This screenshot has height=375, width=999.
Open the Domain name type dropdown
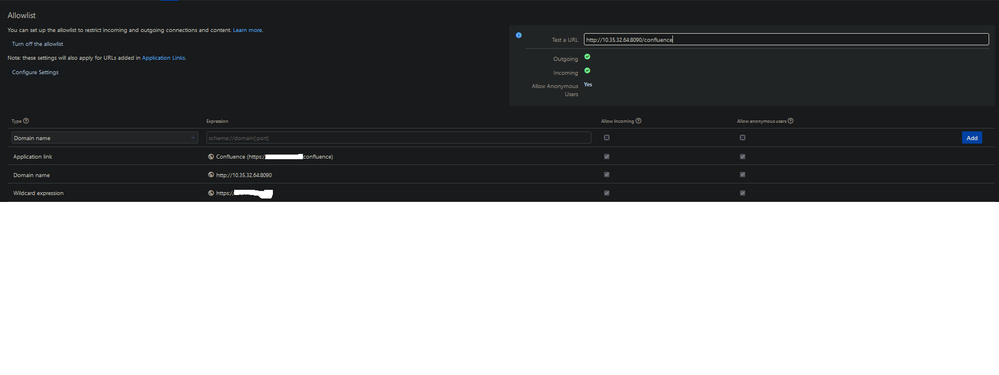click(104, 138)
